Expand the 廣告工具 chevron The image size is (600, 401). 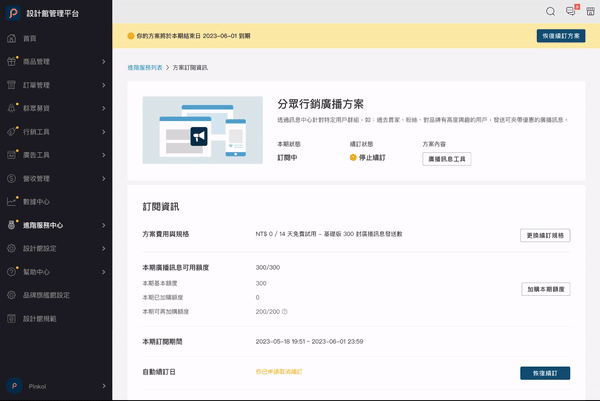point(104,155)
